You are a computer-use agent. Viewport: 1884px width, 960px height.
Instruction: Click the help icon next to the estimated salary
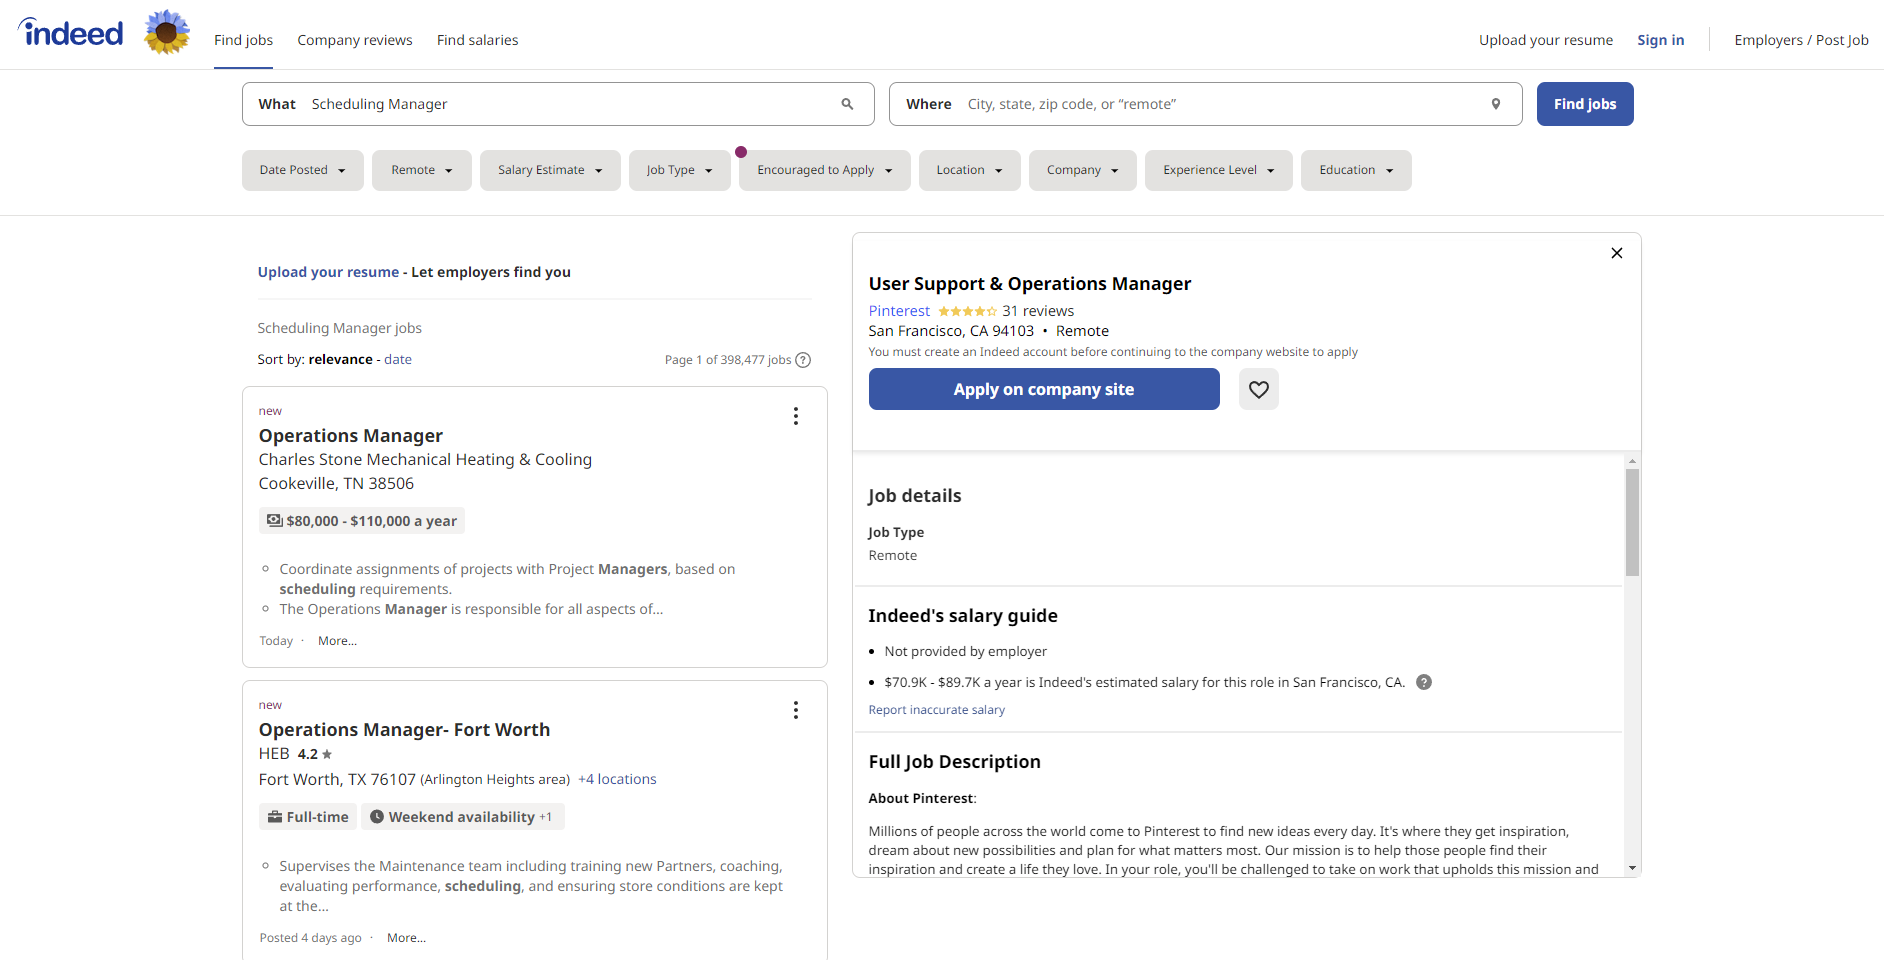click(x=1423, y=682)
